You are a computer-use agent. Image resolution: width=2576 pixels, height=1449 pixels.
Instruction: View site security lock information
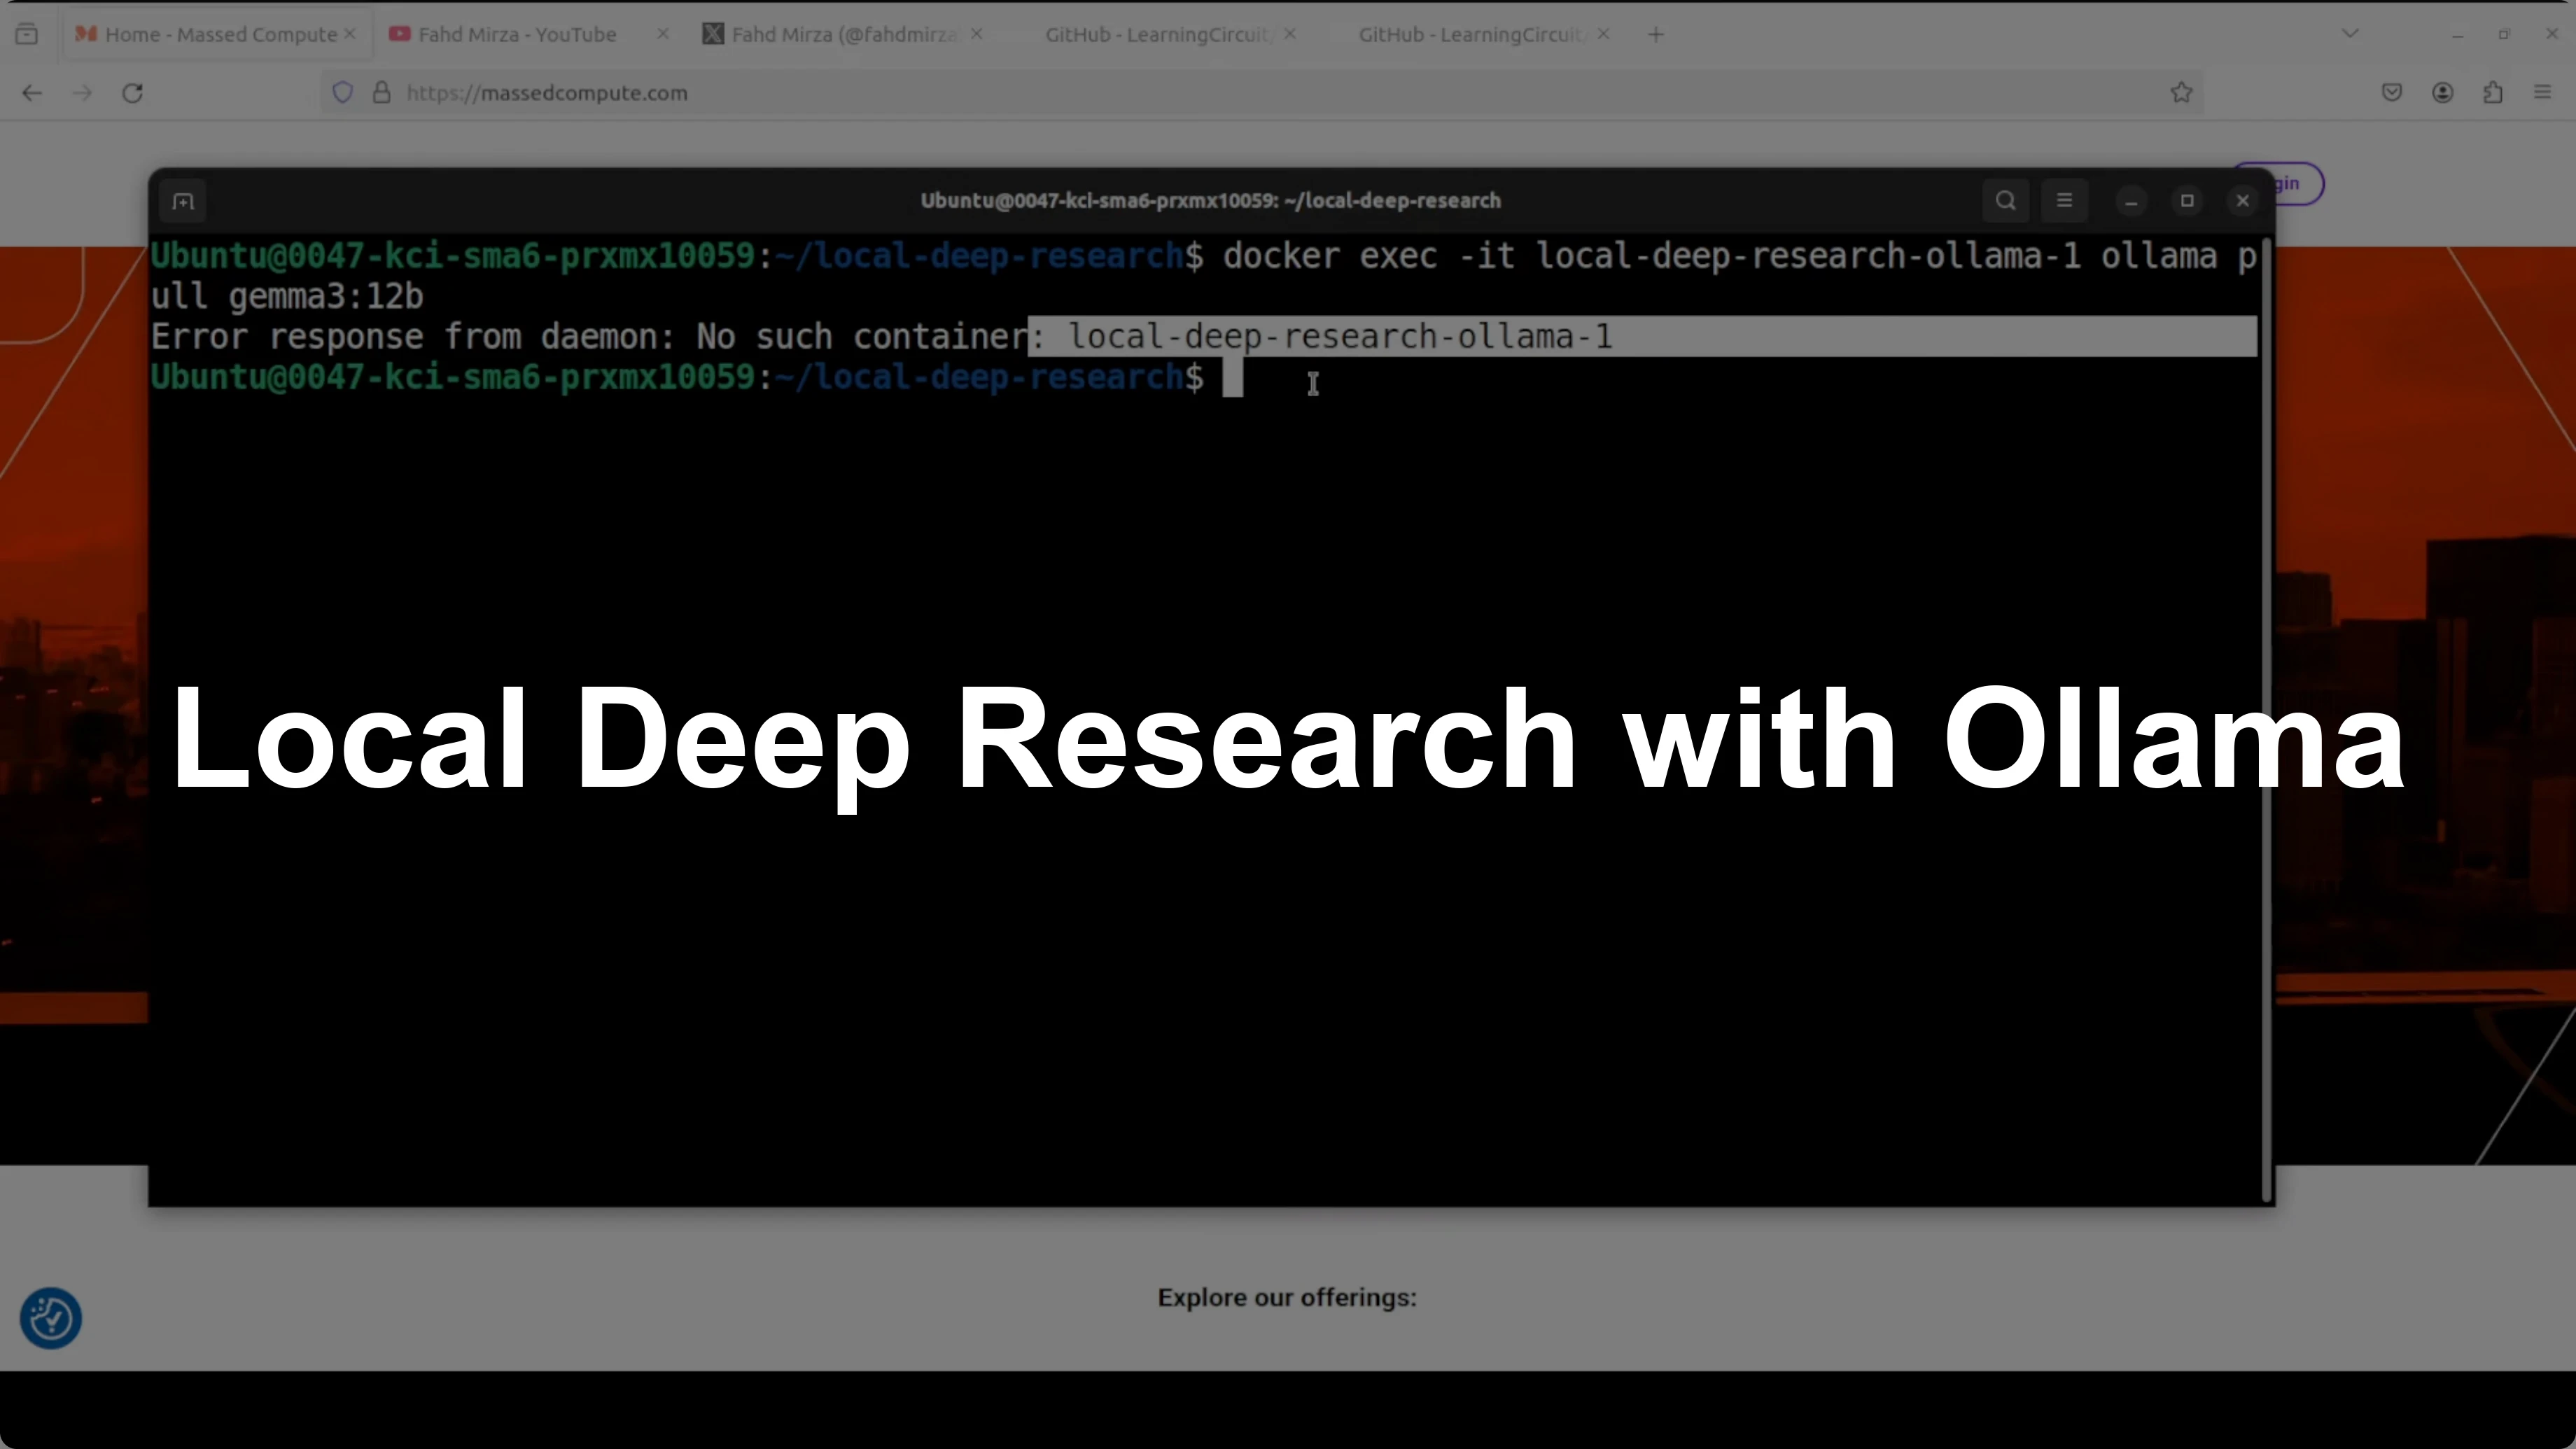[x=381, y=93]
